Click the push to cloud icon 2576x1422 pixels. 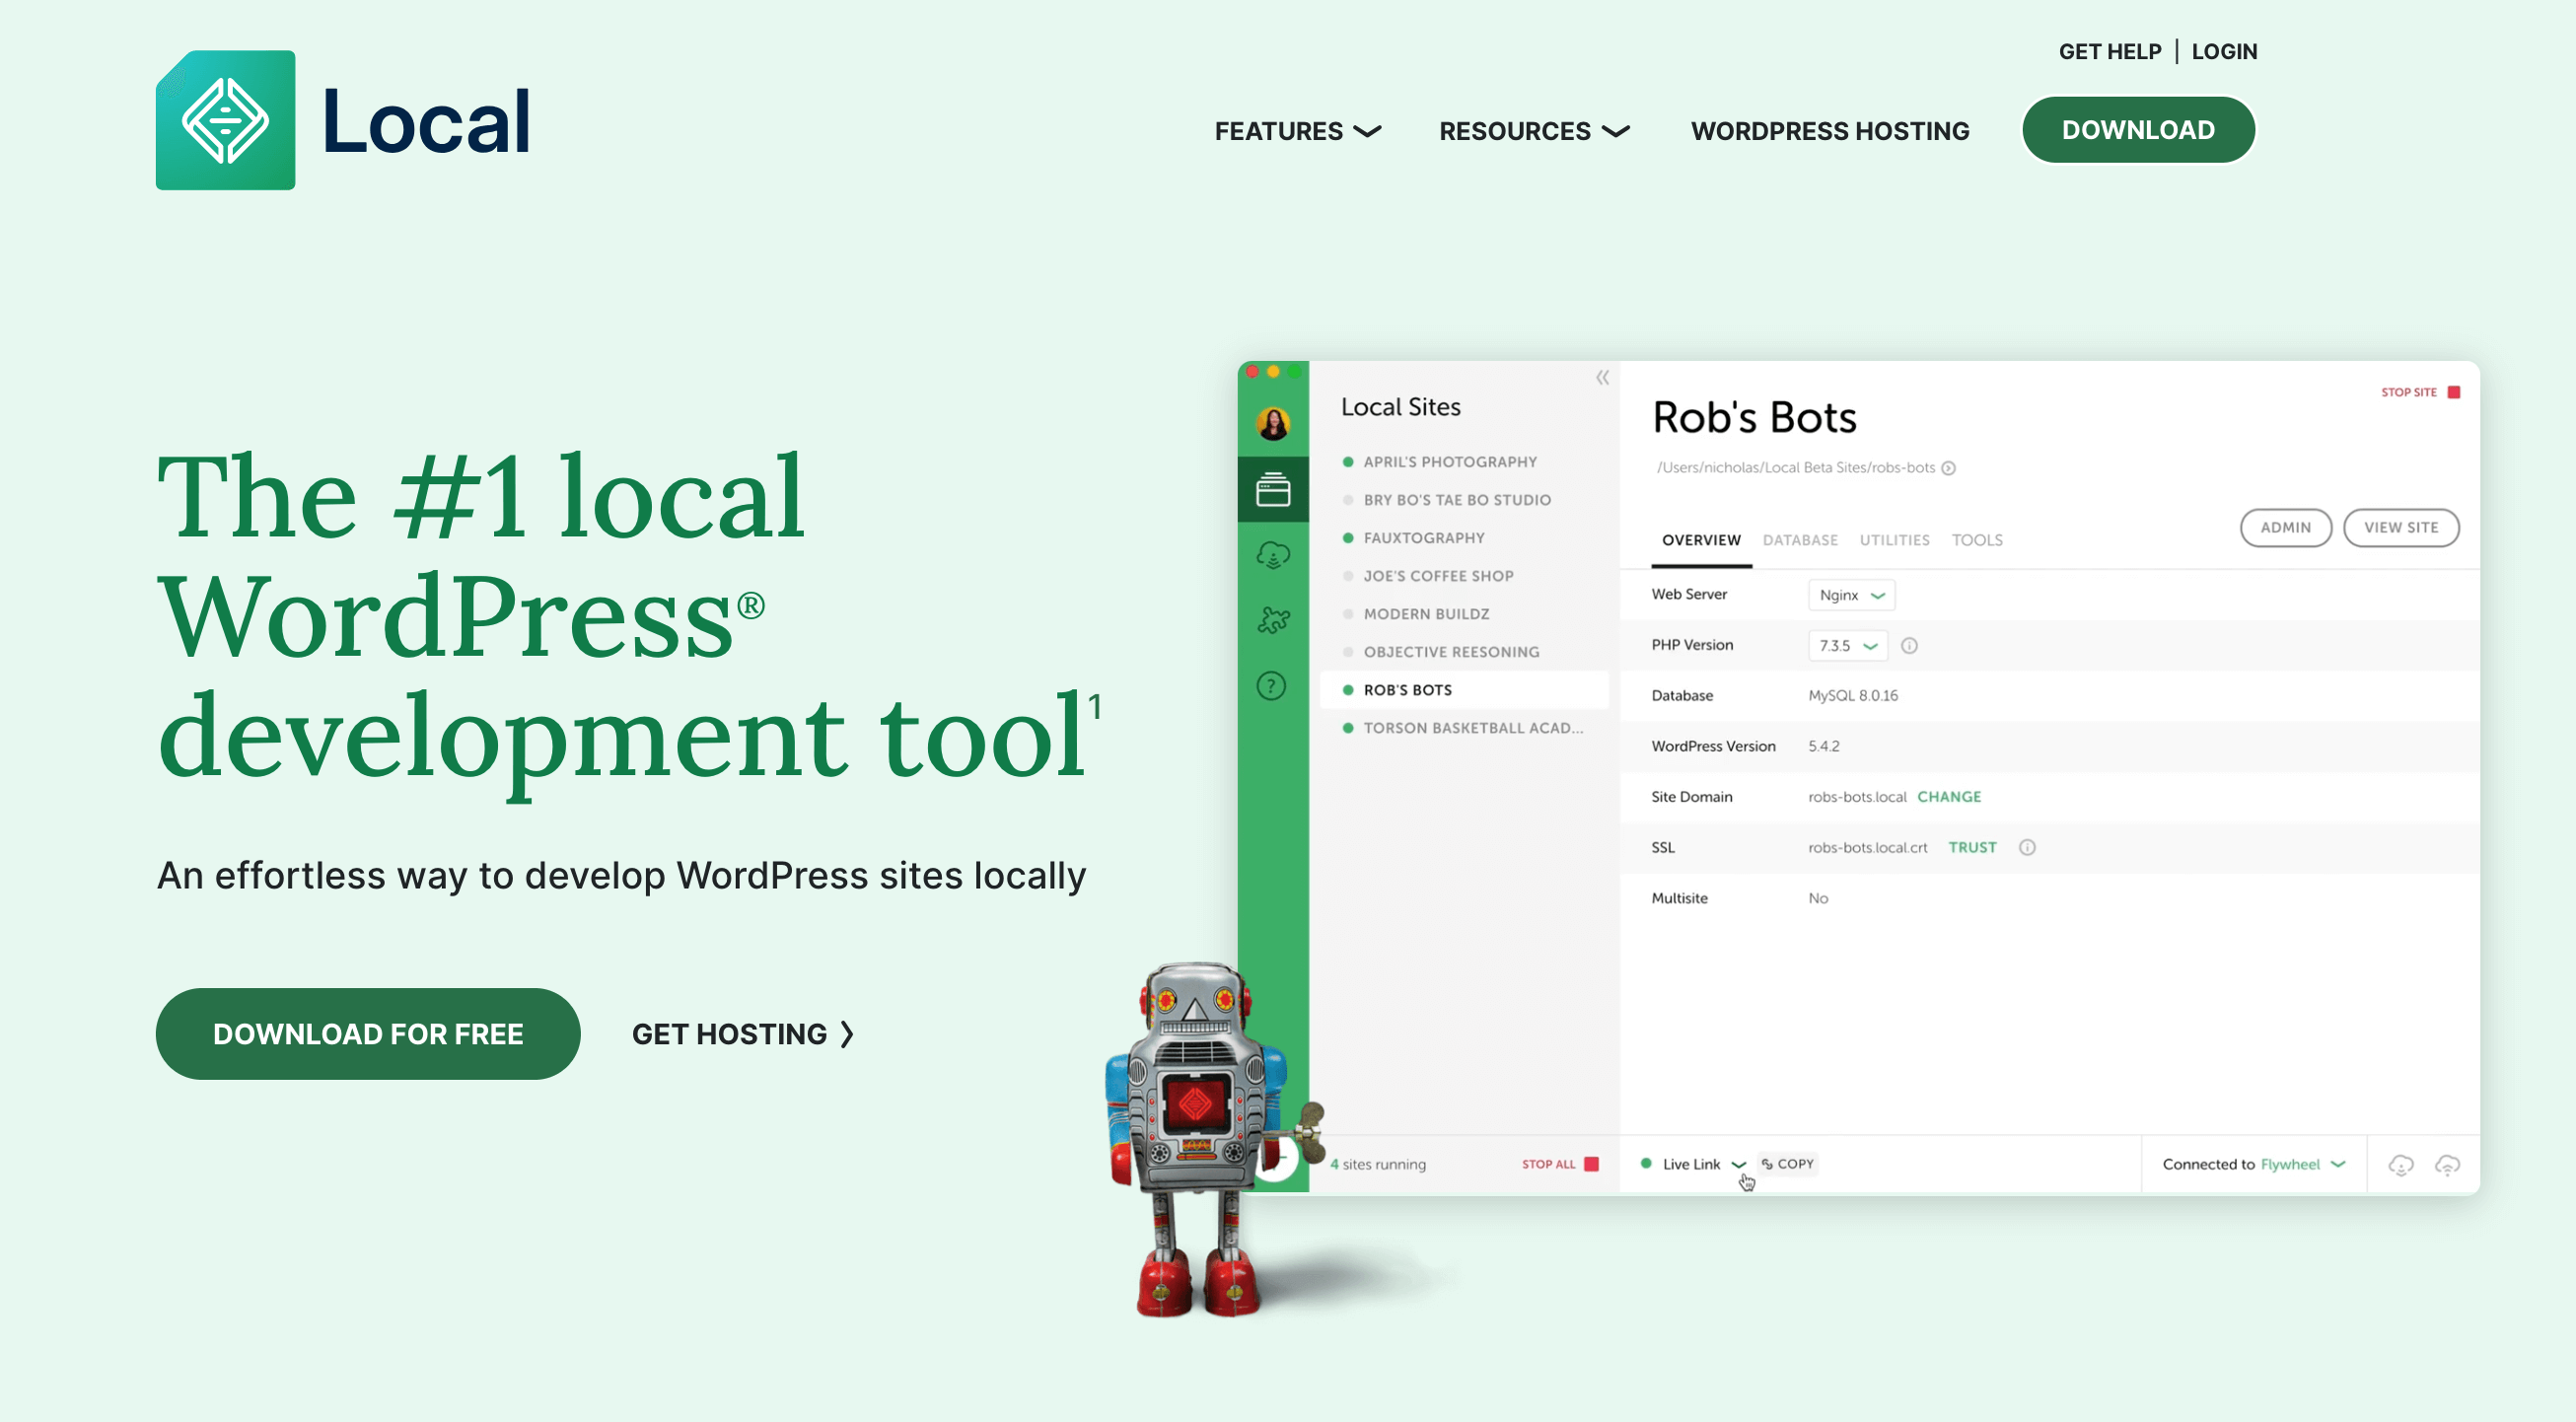(2447, 1165)
